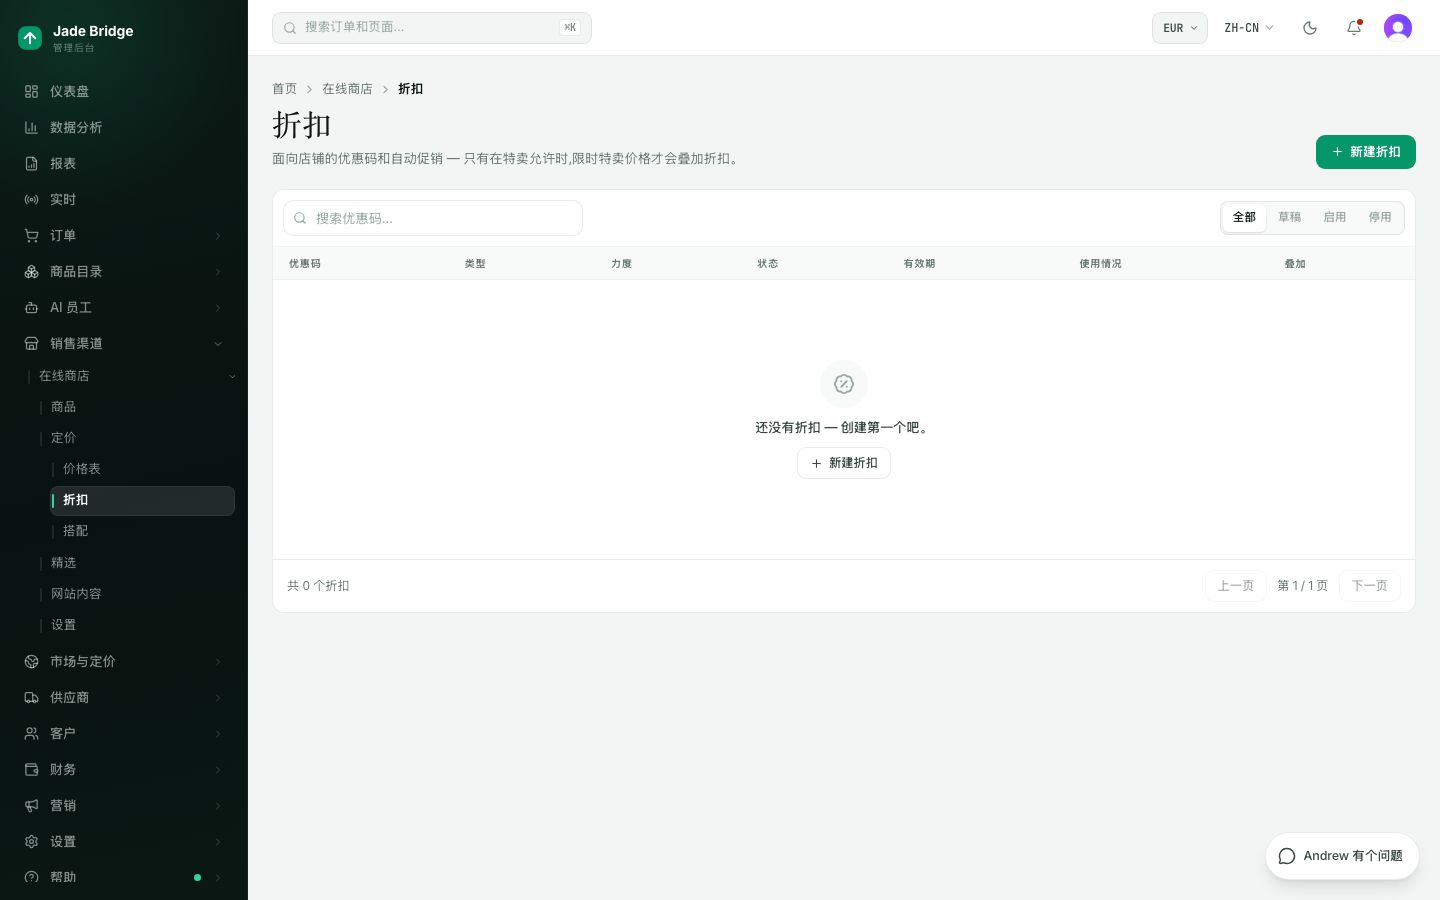Expand the 订单 sidebar section chevron
1440x900 pixels.
pos(218,236)
